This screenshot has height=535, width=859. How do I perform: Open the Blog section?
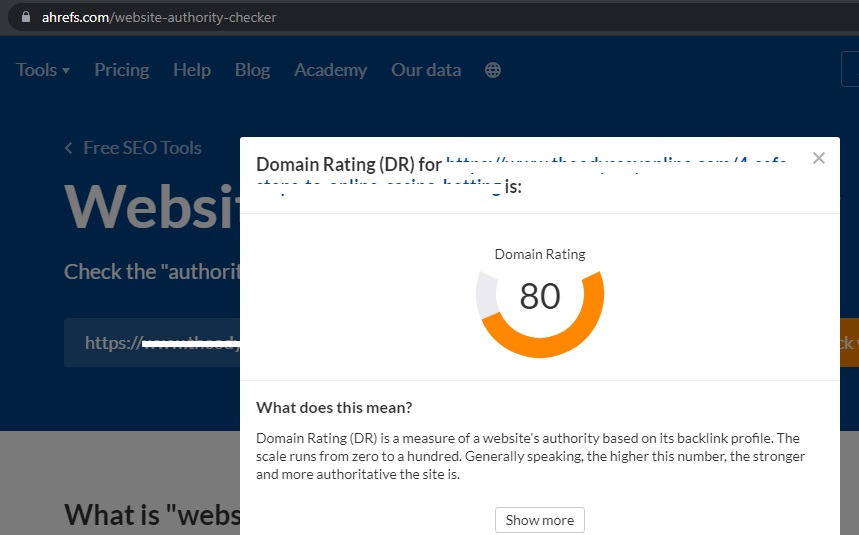(252, 70)
